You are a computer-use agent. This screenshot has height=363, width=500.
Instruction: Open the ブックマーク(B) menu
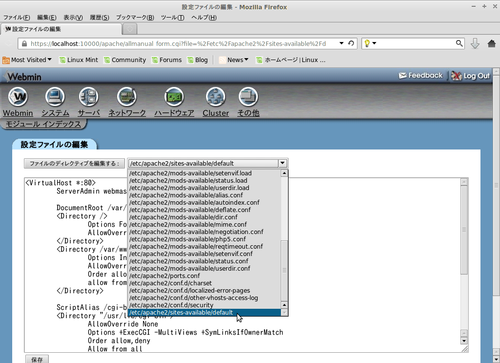(x=135, y=17)
